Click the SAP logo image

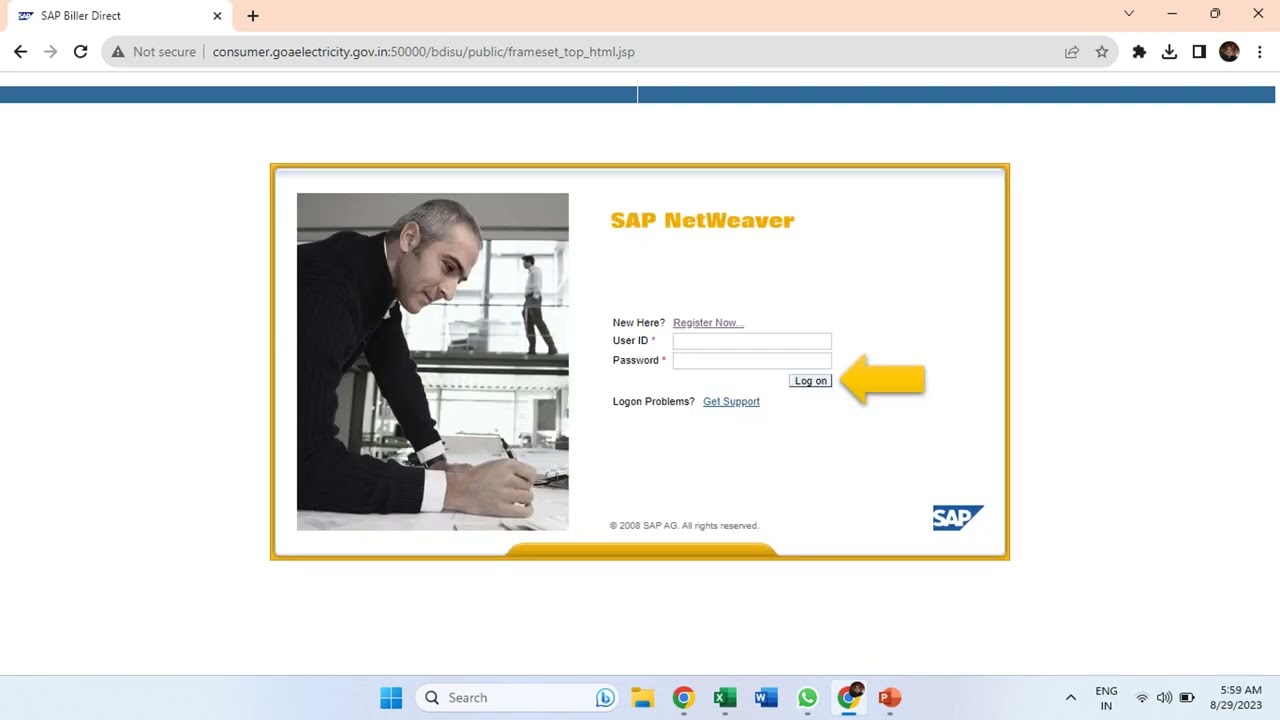click(958, 518)
